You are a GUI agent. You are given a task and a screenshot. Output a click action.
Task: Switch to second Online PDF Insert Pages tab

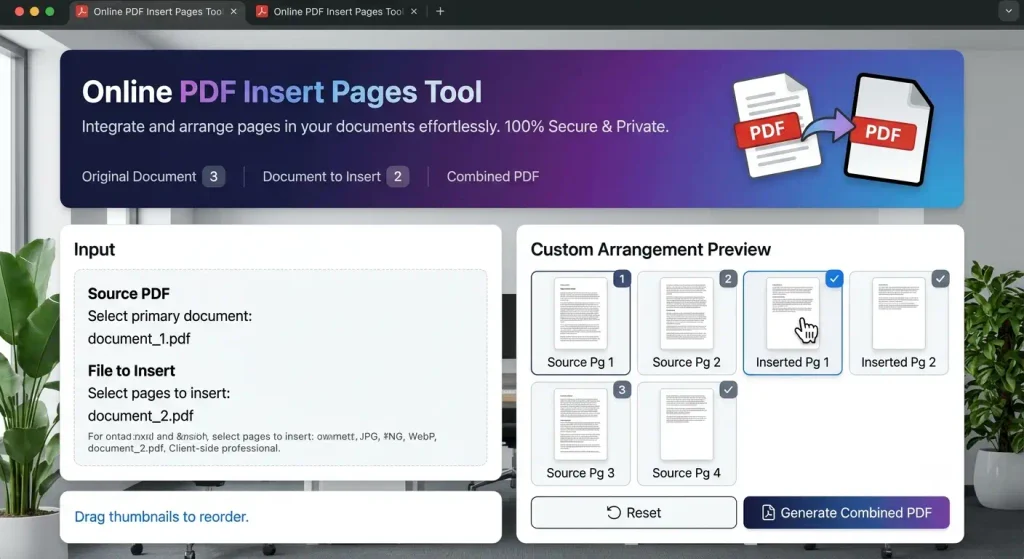(336, 12)
